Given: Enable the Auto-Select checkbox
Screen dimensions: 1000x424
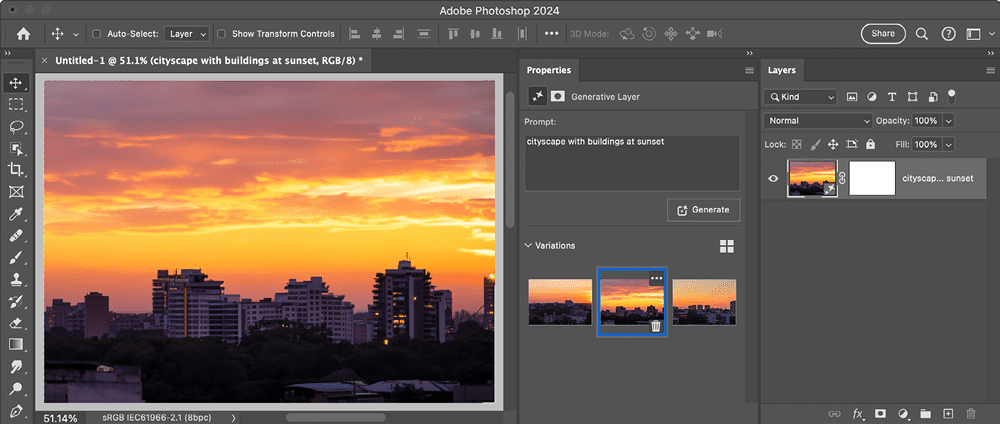Looking at the screenshot, I should [97, 34].
